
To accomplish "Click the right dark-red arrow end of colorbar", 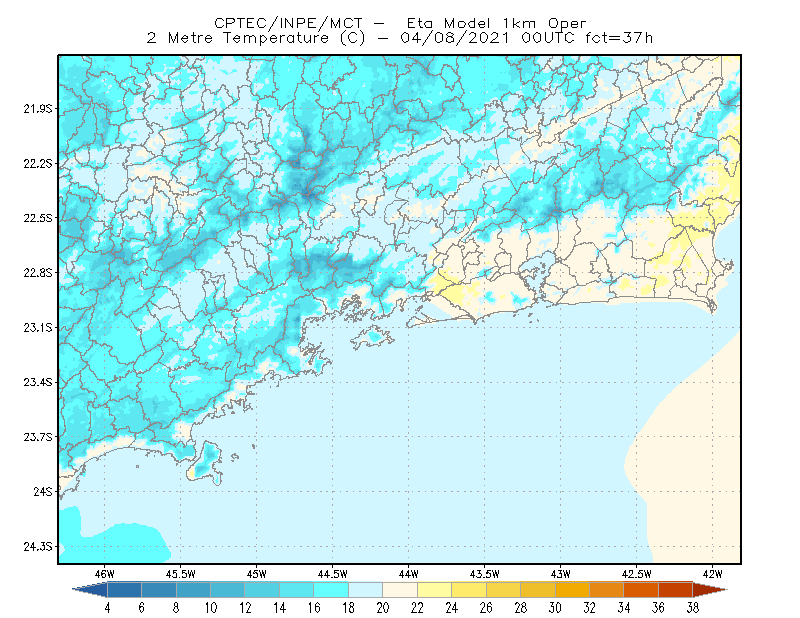I will pos(710,590).
